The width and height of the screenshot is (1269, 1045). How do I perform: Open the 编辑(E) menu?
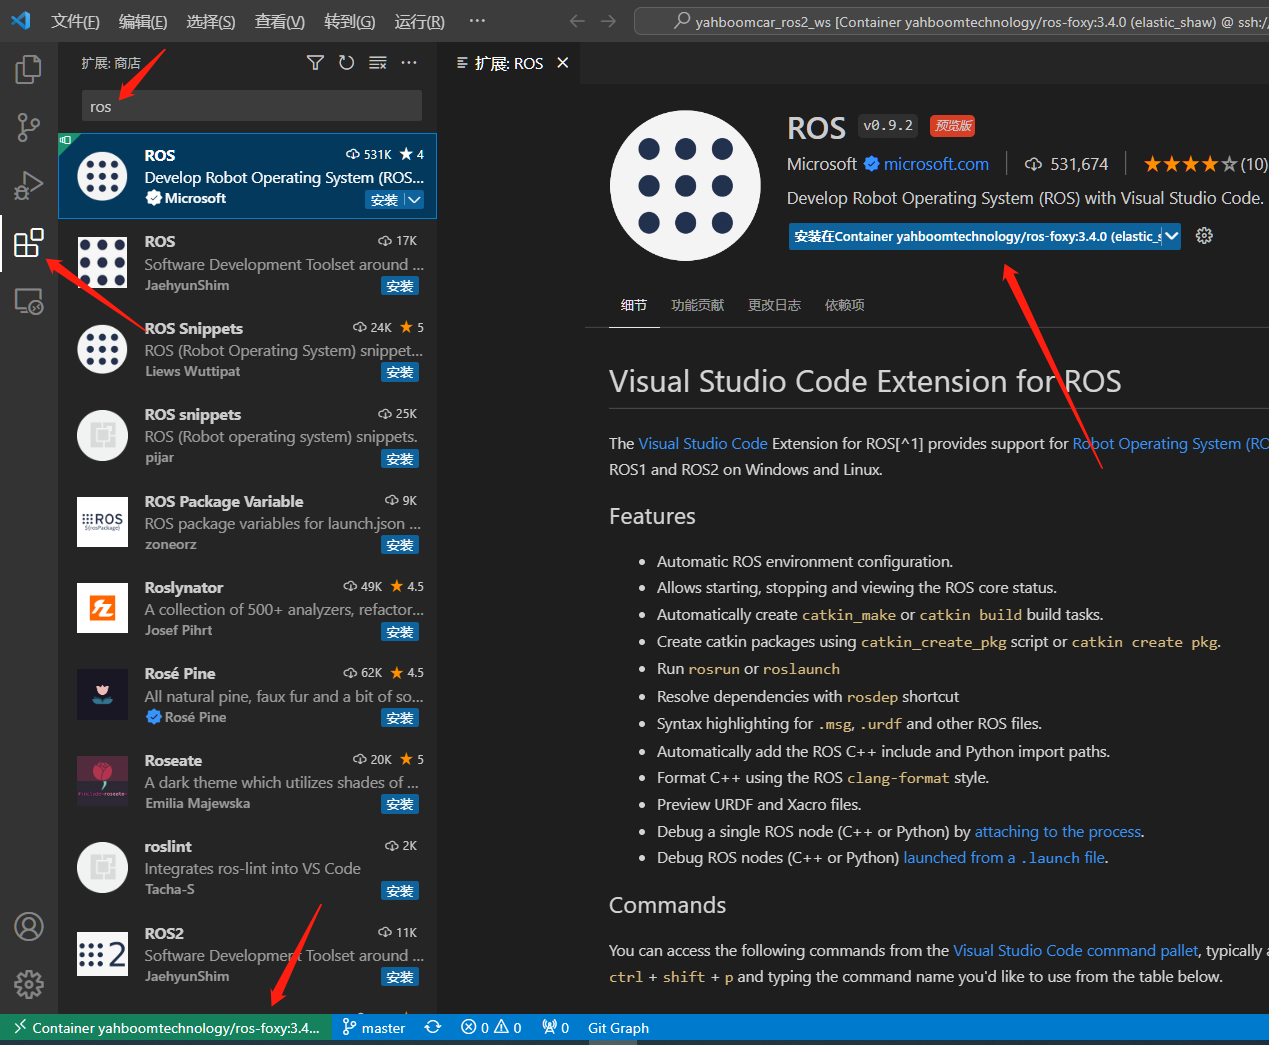pos(143,21)
